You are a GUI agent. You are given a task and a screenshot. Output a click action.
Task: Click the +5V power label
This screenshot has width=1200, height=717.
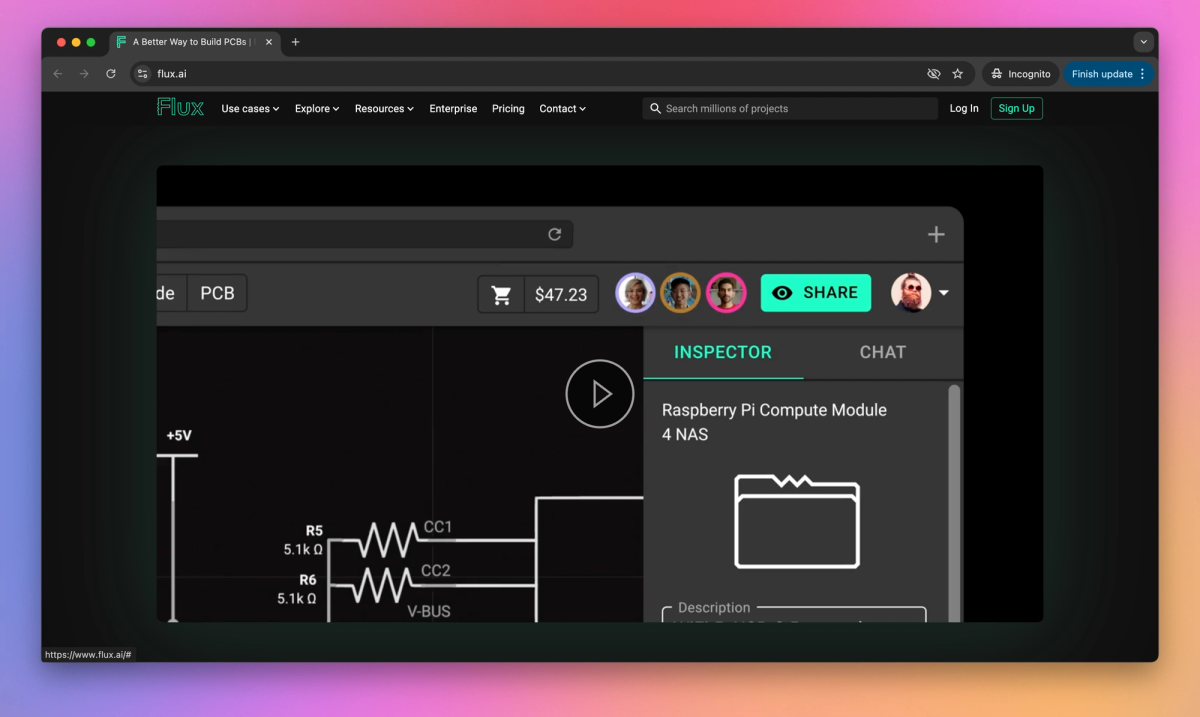pos(179,436)
